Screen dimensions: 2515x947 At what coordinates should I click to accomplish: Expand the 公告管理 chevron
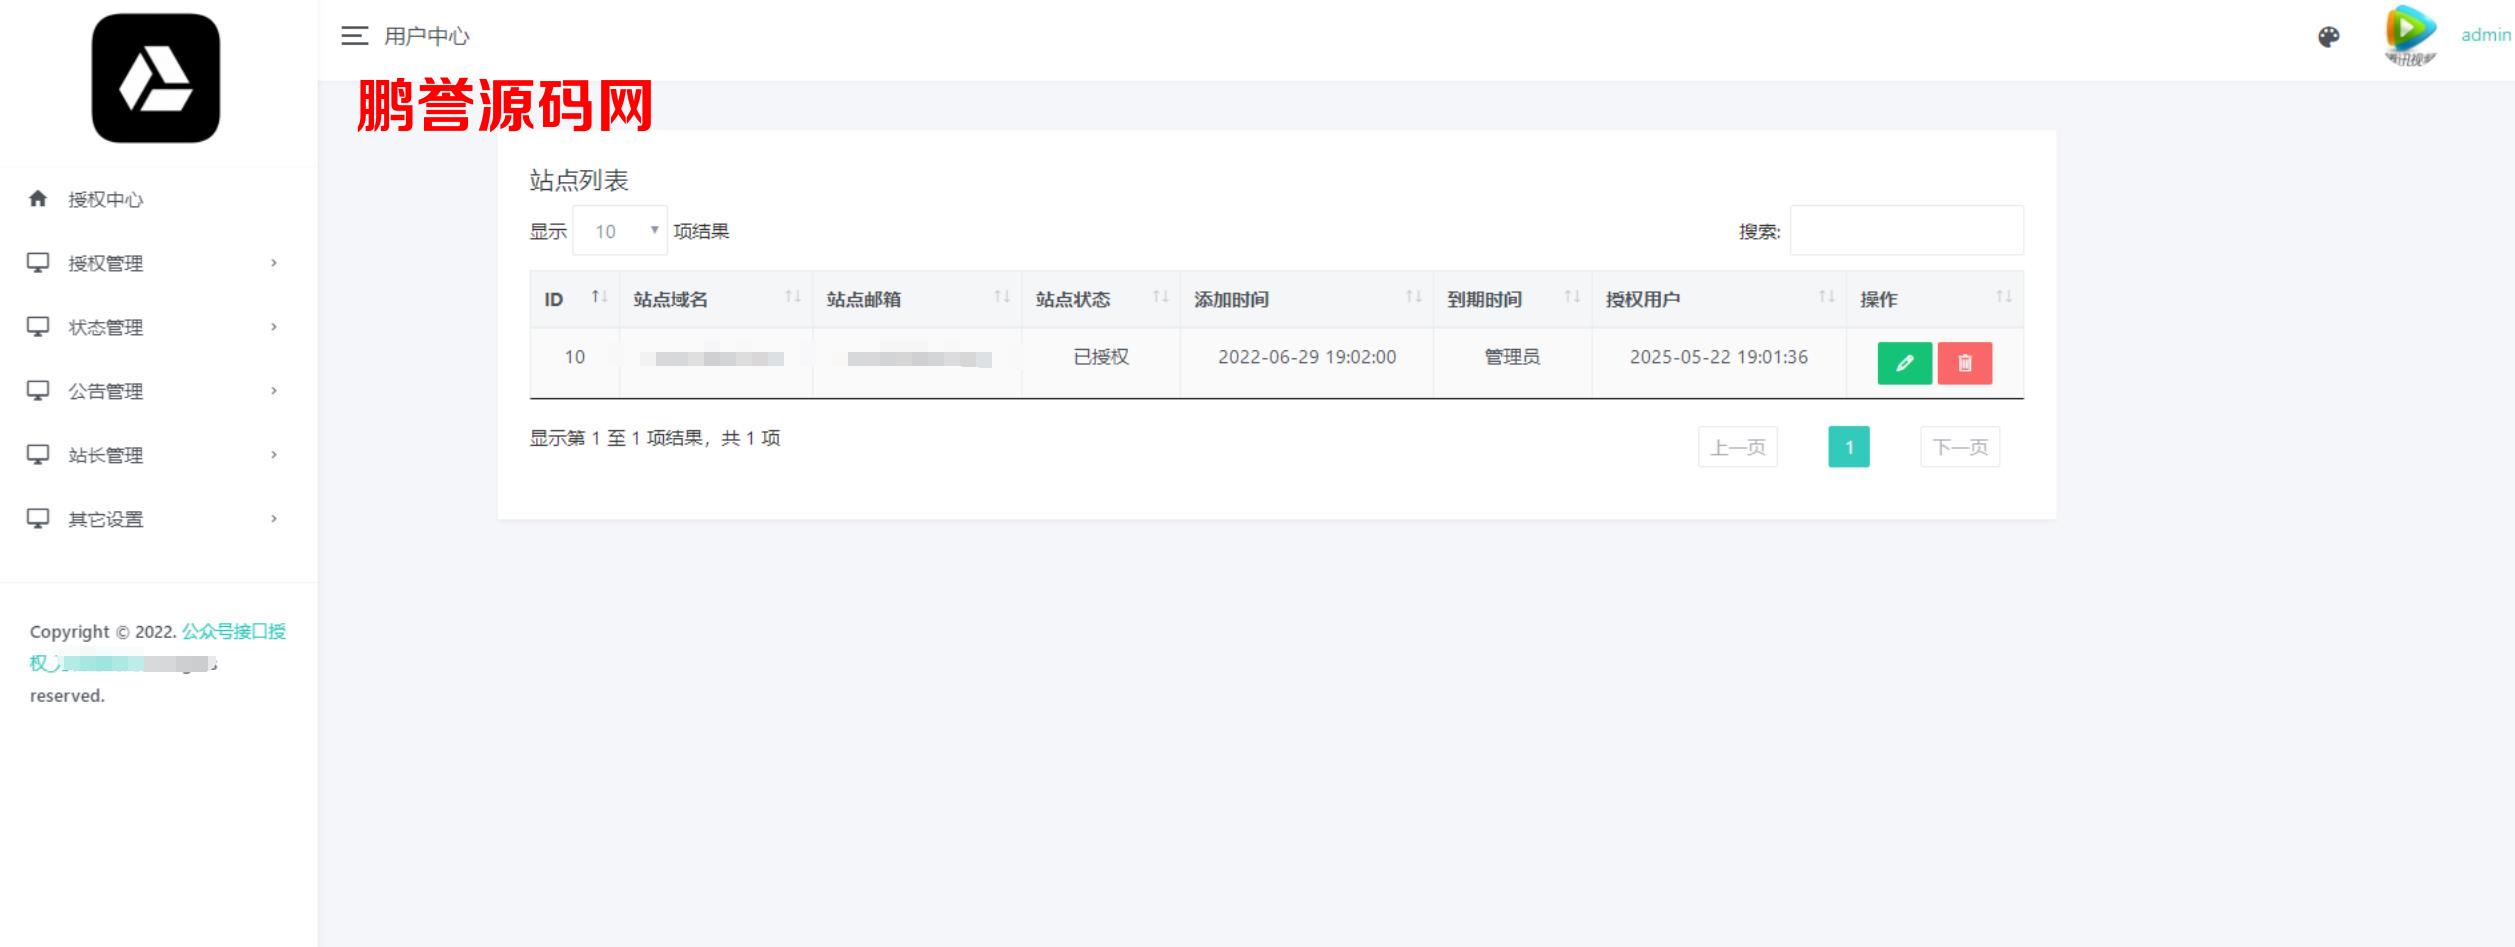[x=274, y=391]
